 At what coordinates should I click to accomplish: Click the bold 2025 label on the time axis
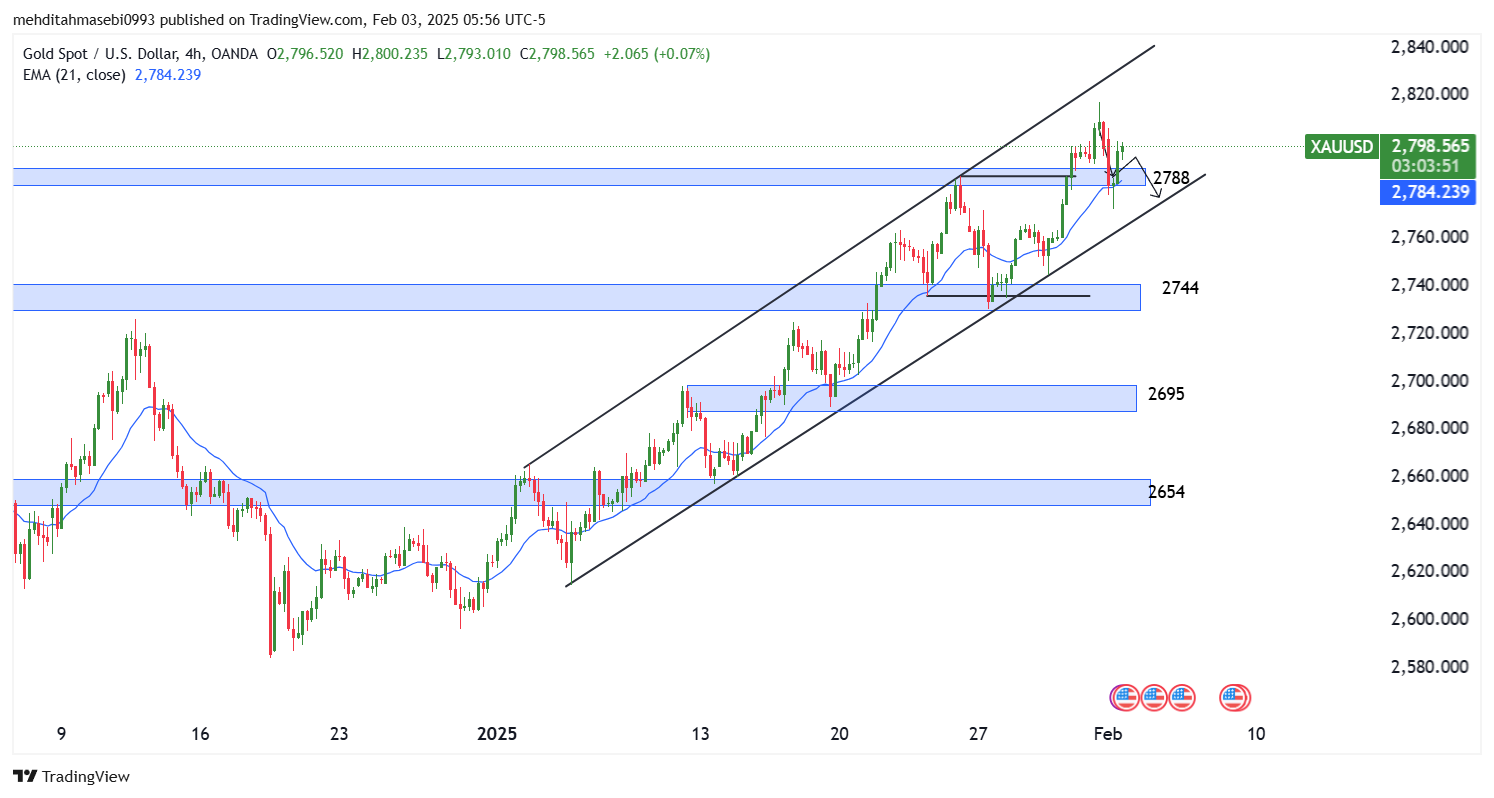[x=497, y=734]
